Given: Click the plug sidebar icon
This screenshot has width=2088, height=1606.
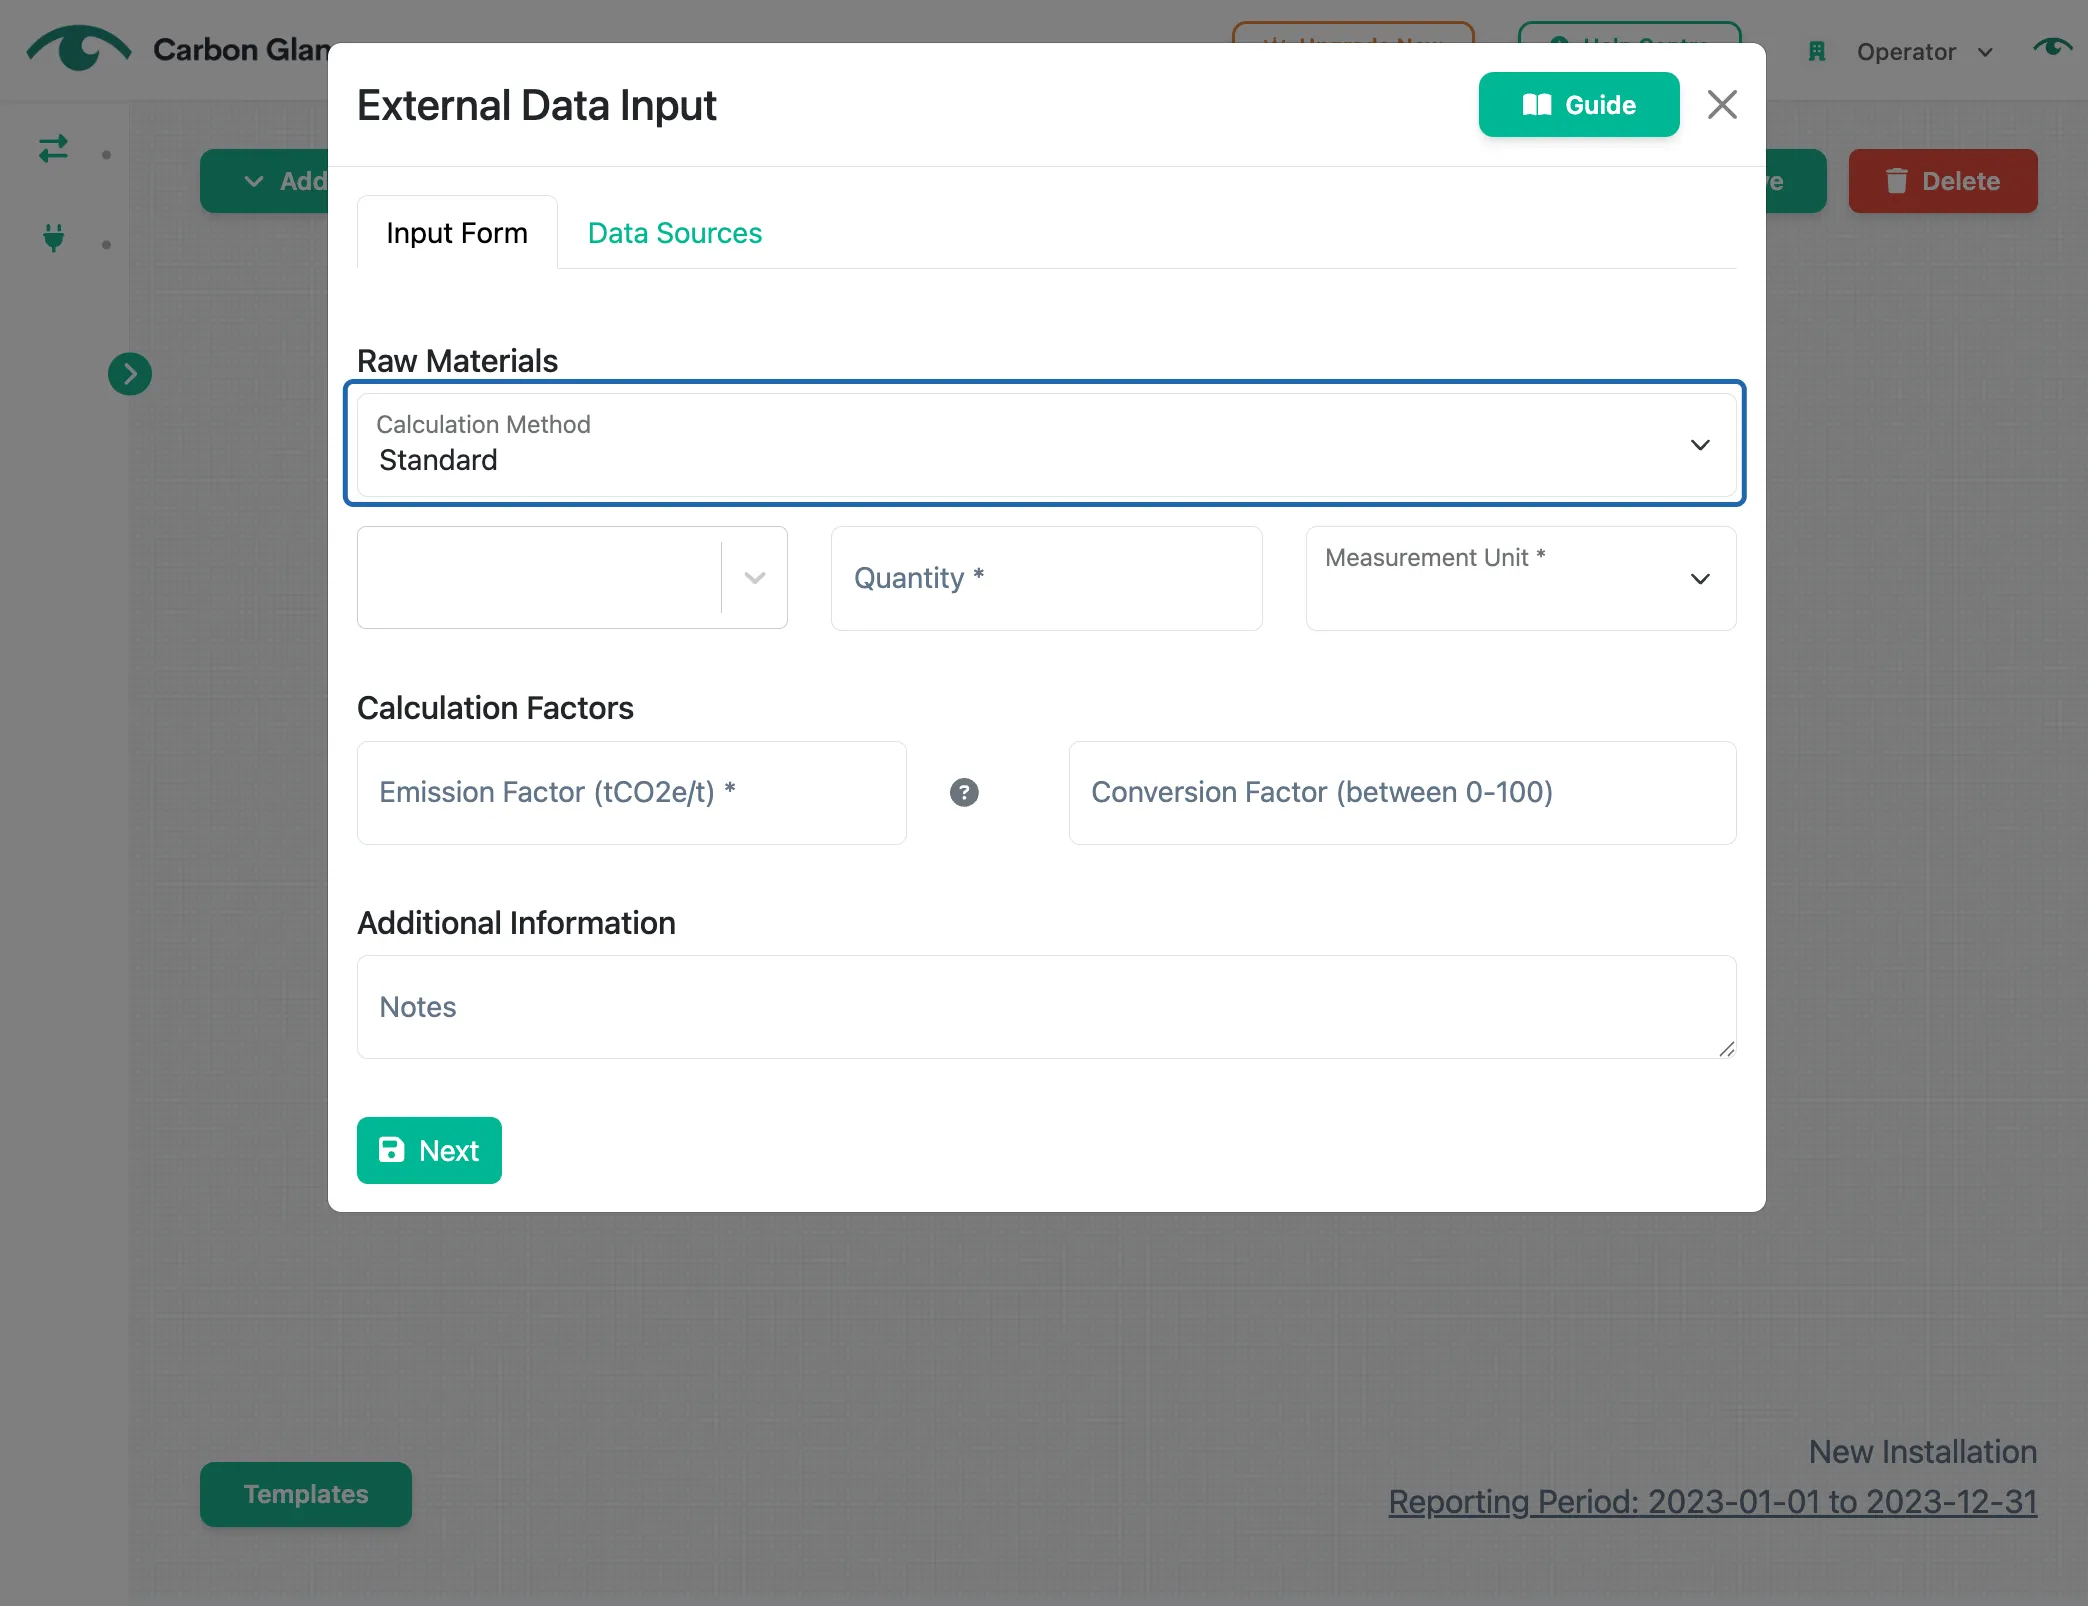Looking at the screenshot, I should tap(54, 238).
